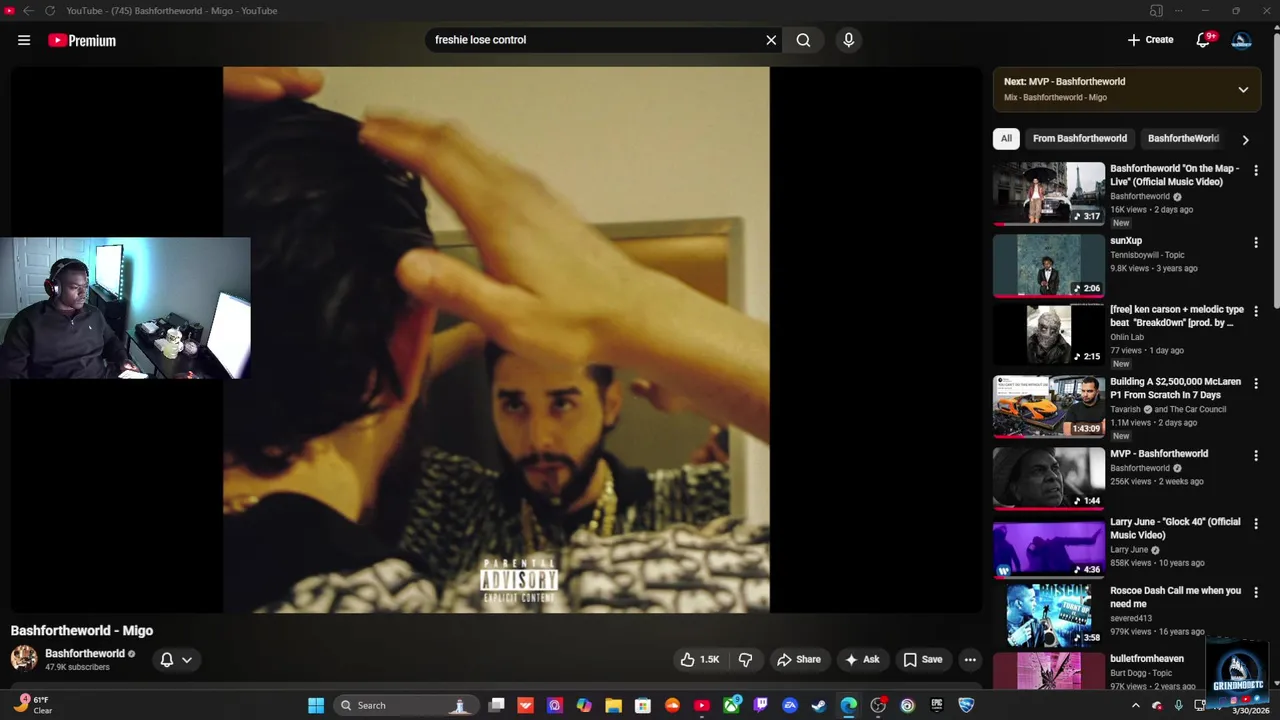Open more actions three-dot menu under video
Image resolution: width=1280 pixels, height=720 pixels.
pyautogui.click(x=969, y=659)
